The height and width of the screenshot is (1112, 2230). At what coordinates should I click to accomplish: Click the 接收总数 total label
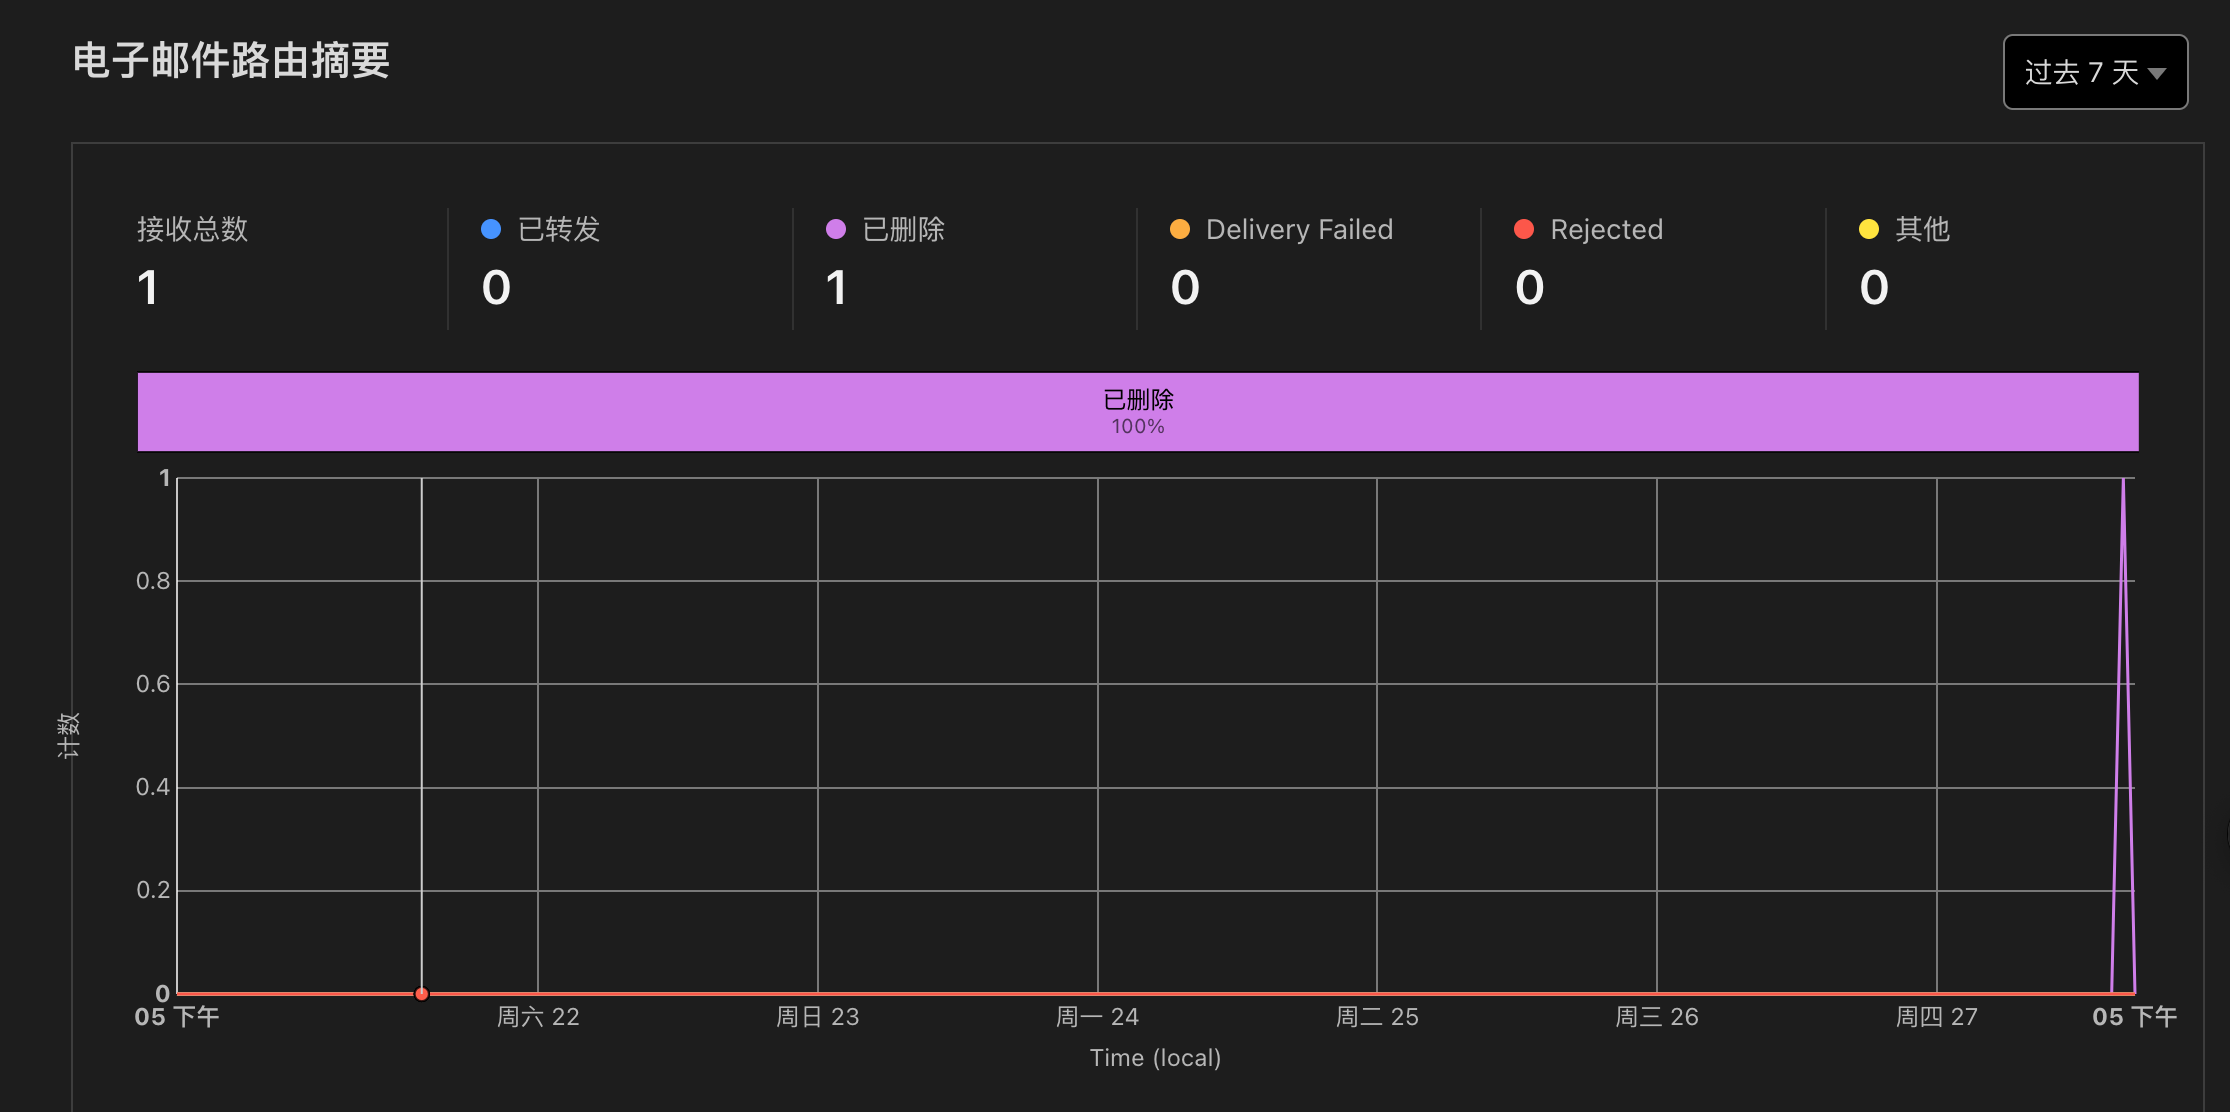(x=192, y=229)
